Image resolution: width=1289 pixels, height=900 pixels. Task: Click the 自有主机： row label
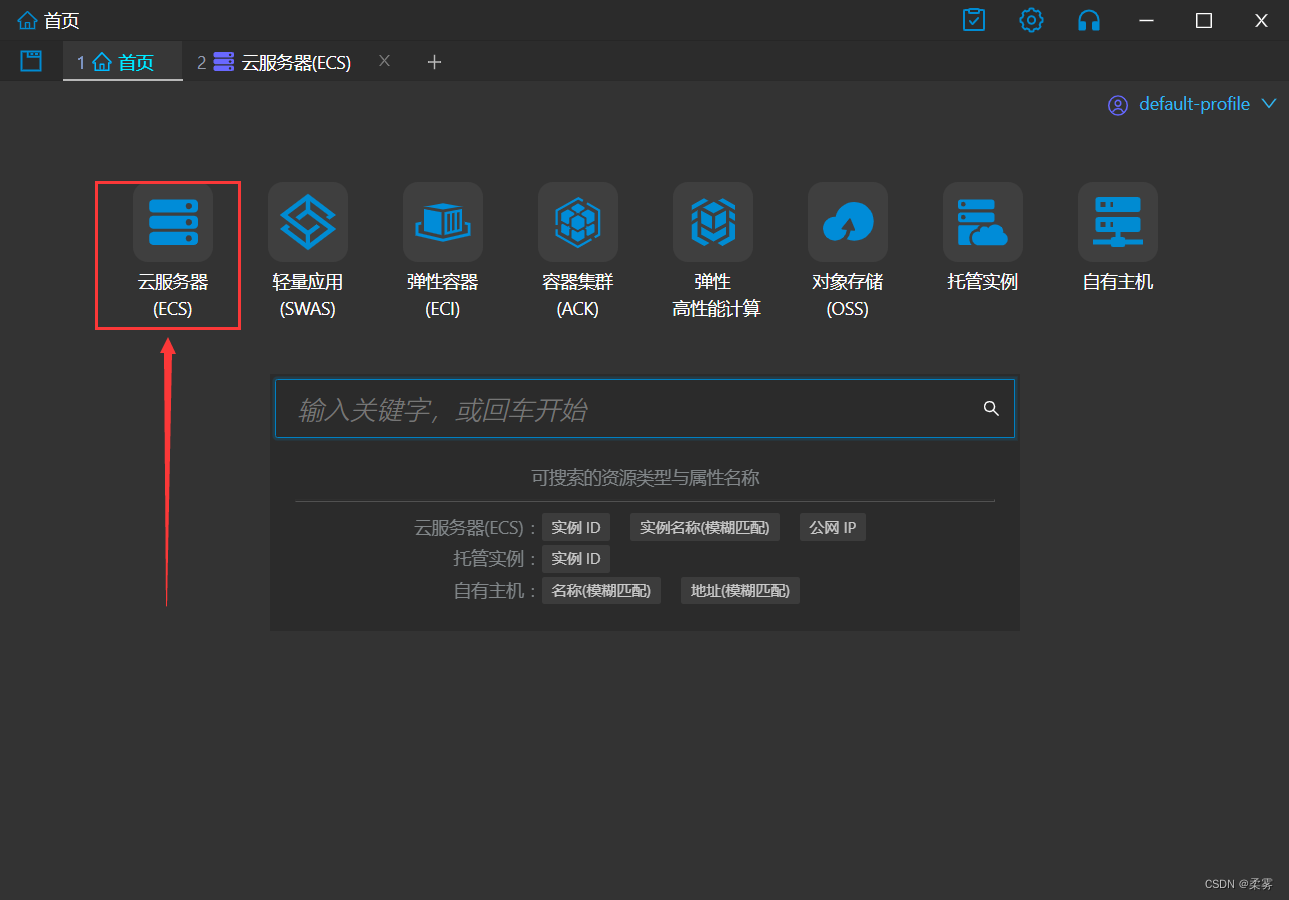tap(496, 591)
